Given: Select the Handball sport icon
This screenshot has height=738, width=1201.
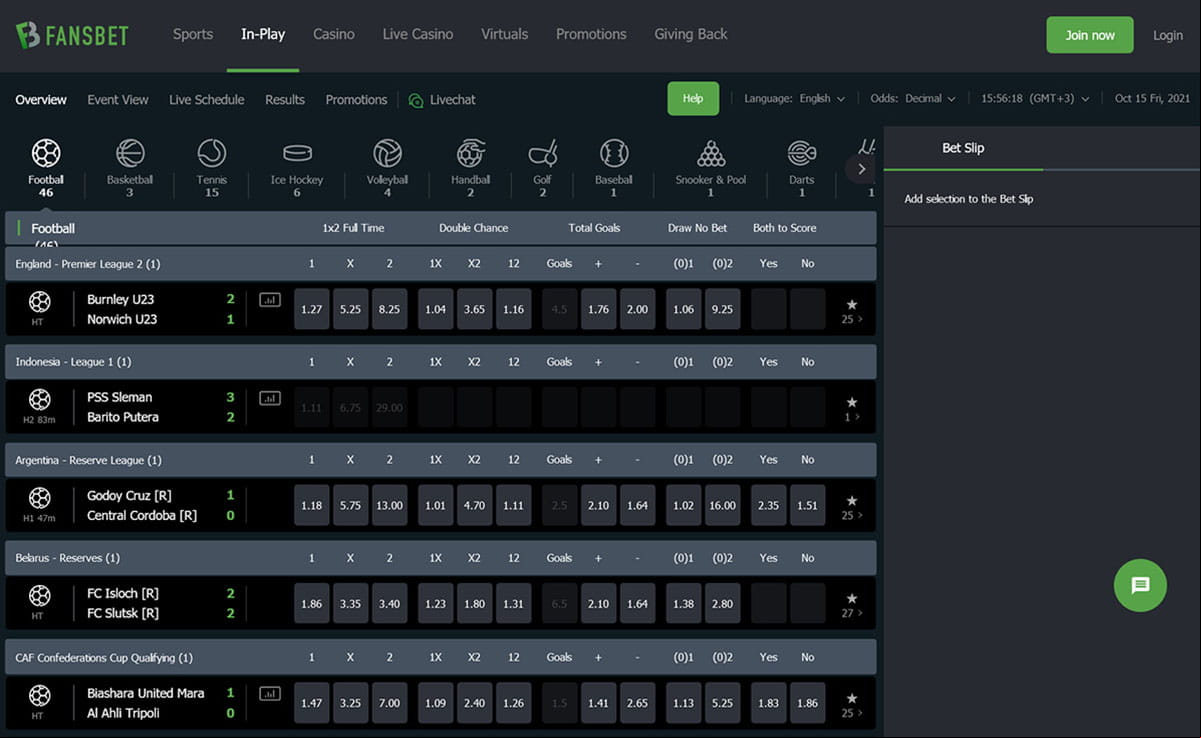Looking at the screenshot, I should (470, 153).
